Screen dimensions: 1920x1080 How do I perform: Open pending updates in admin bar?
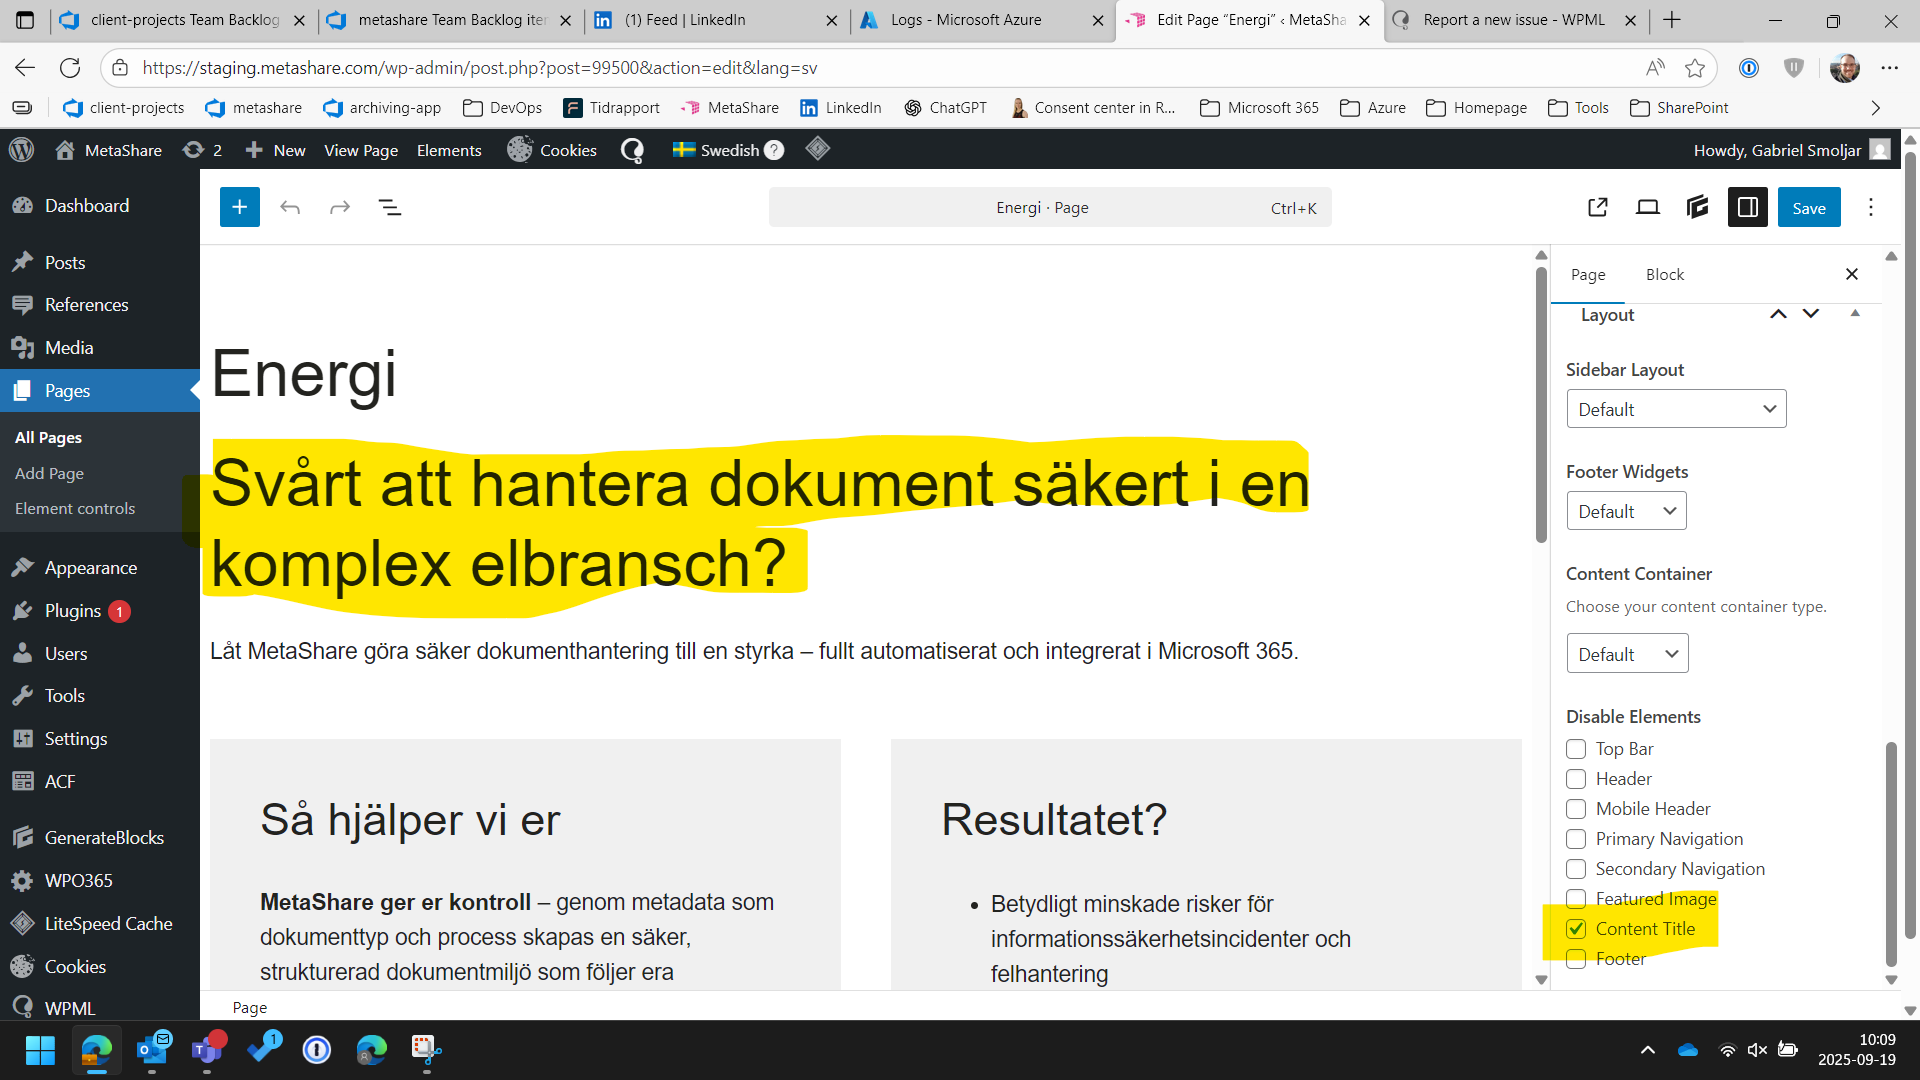202,150
